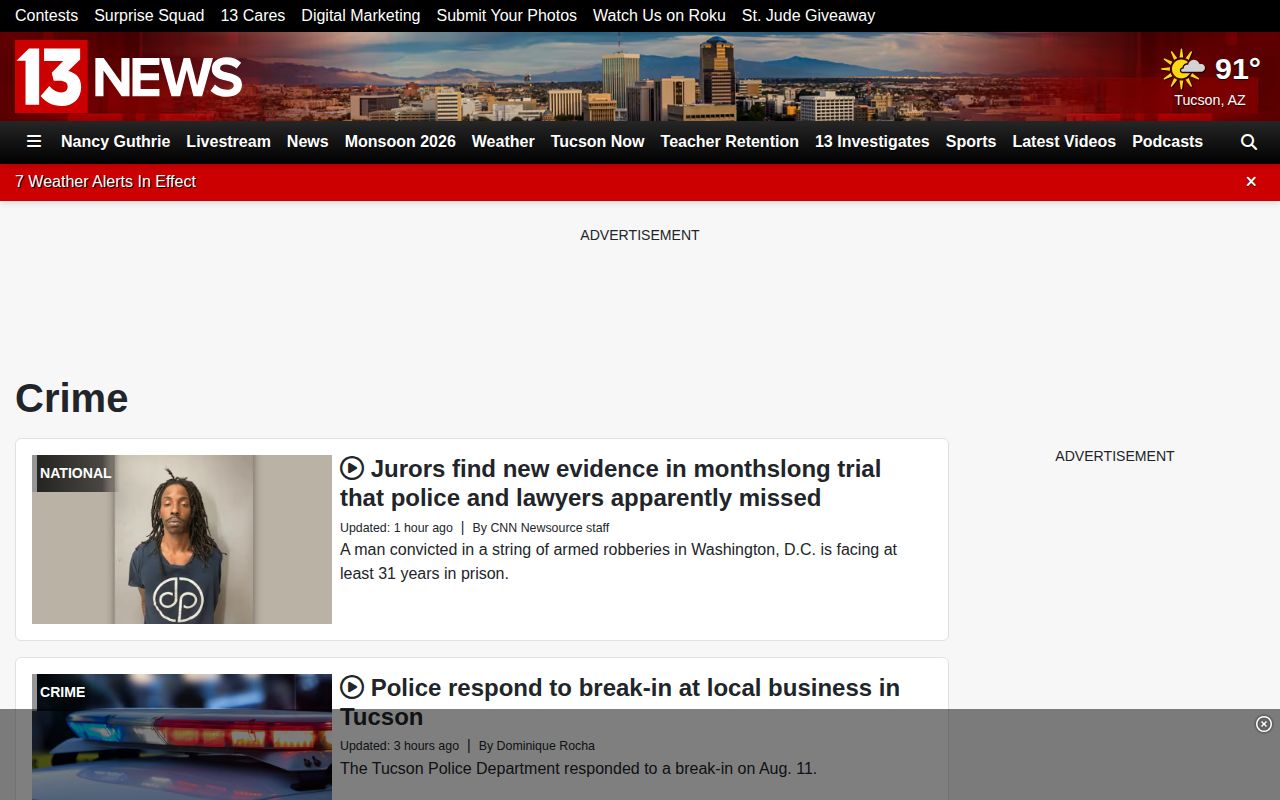This screenshot has width=1280, height=800.
Task: Open Police respond to break-in headline
Action: pyautogui.click(x=620, y=702)
